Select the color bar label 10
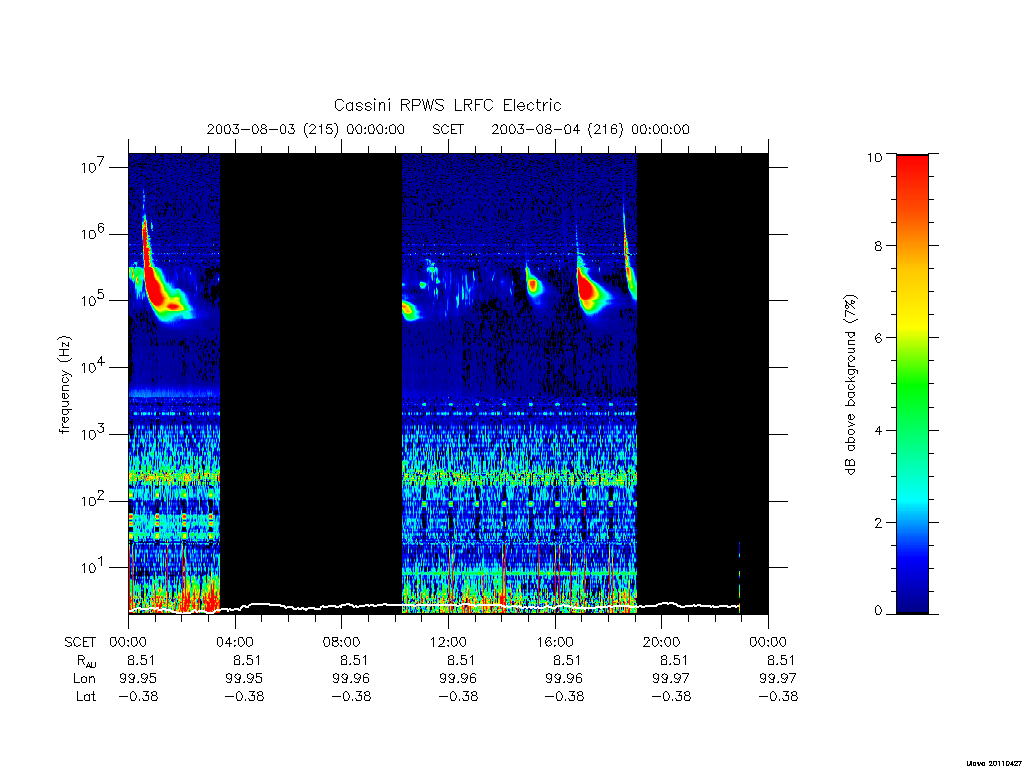 874,157
